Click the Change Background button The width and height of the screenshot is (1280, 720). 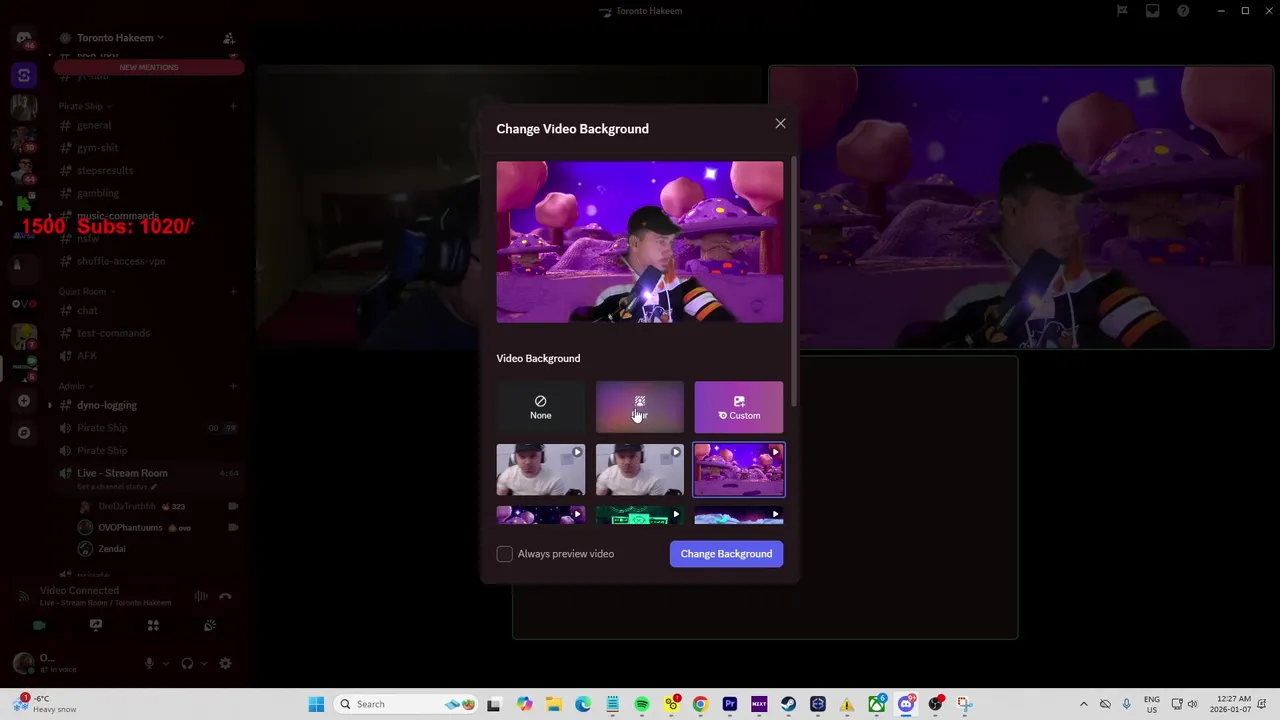coord(726,554)
